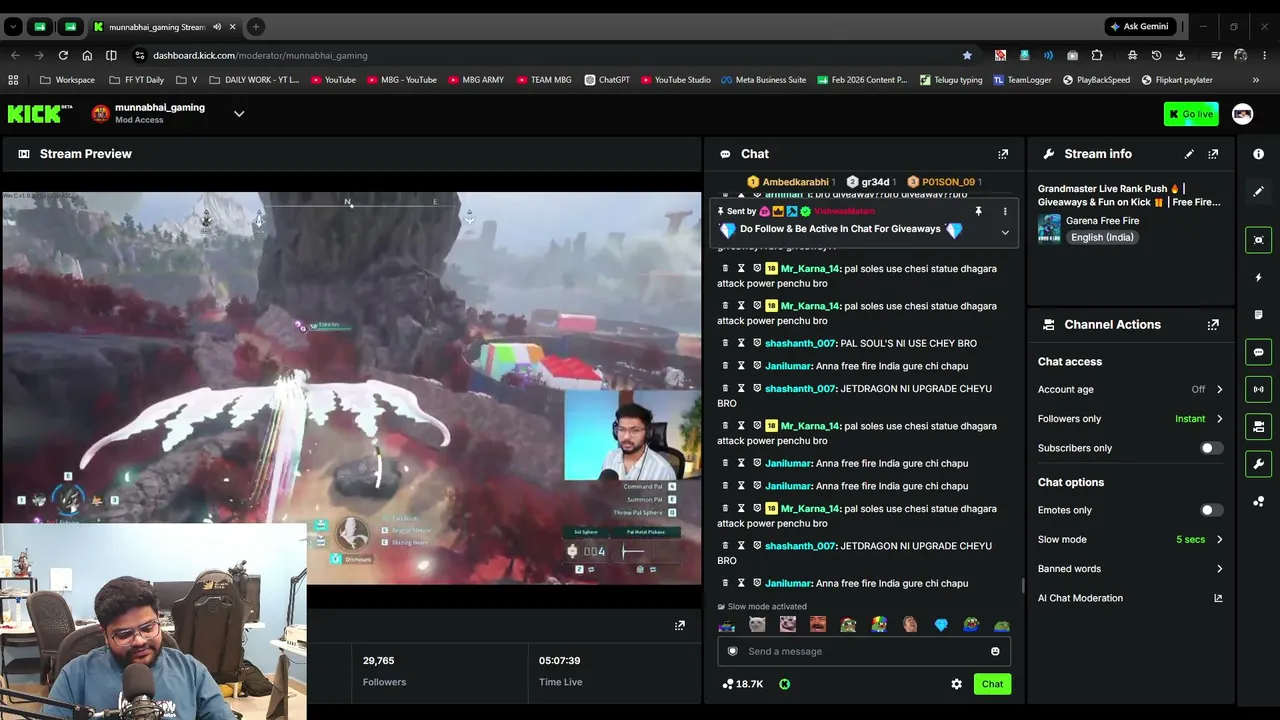
Task: Bookmark this page with the star icon
Action: pyautogui.click(x=967, y=55)
